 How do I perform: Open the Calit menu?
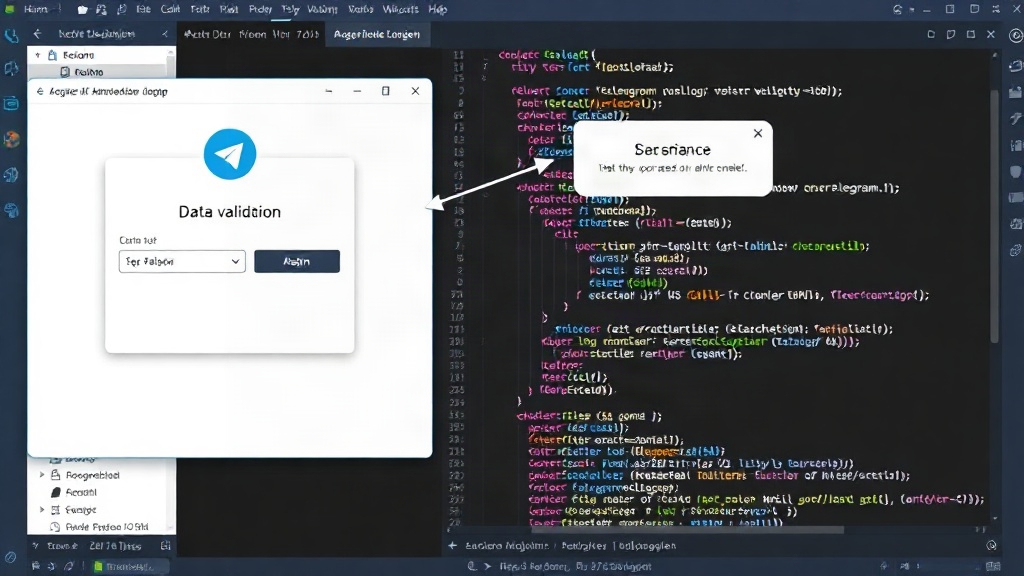(x=170, y=10)
